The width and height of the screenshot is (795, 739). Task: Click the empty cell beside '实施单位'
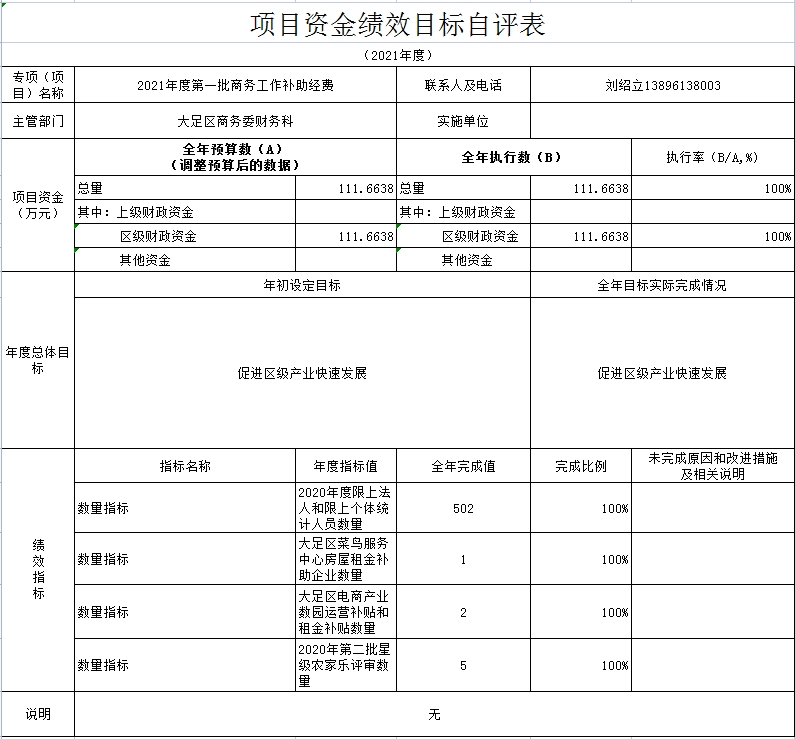point(662,121)
